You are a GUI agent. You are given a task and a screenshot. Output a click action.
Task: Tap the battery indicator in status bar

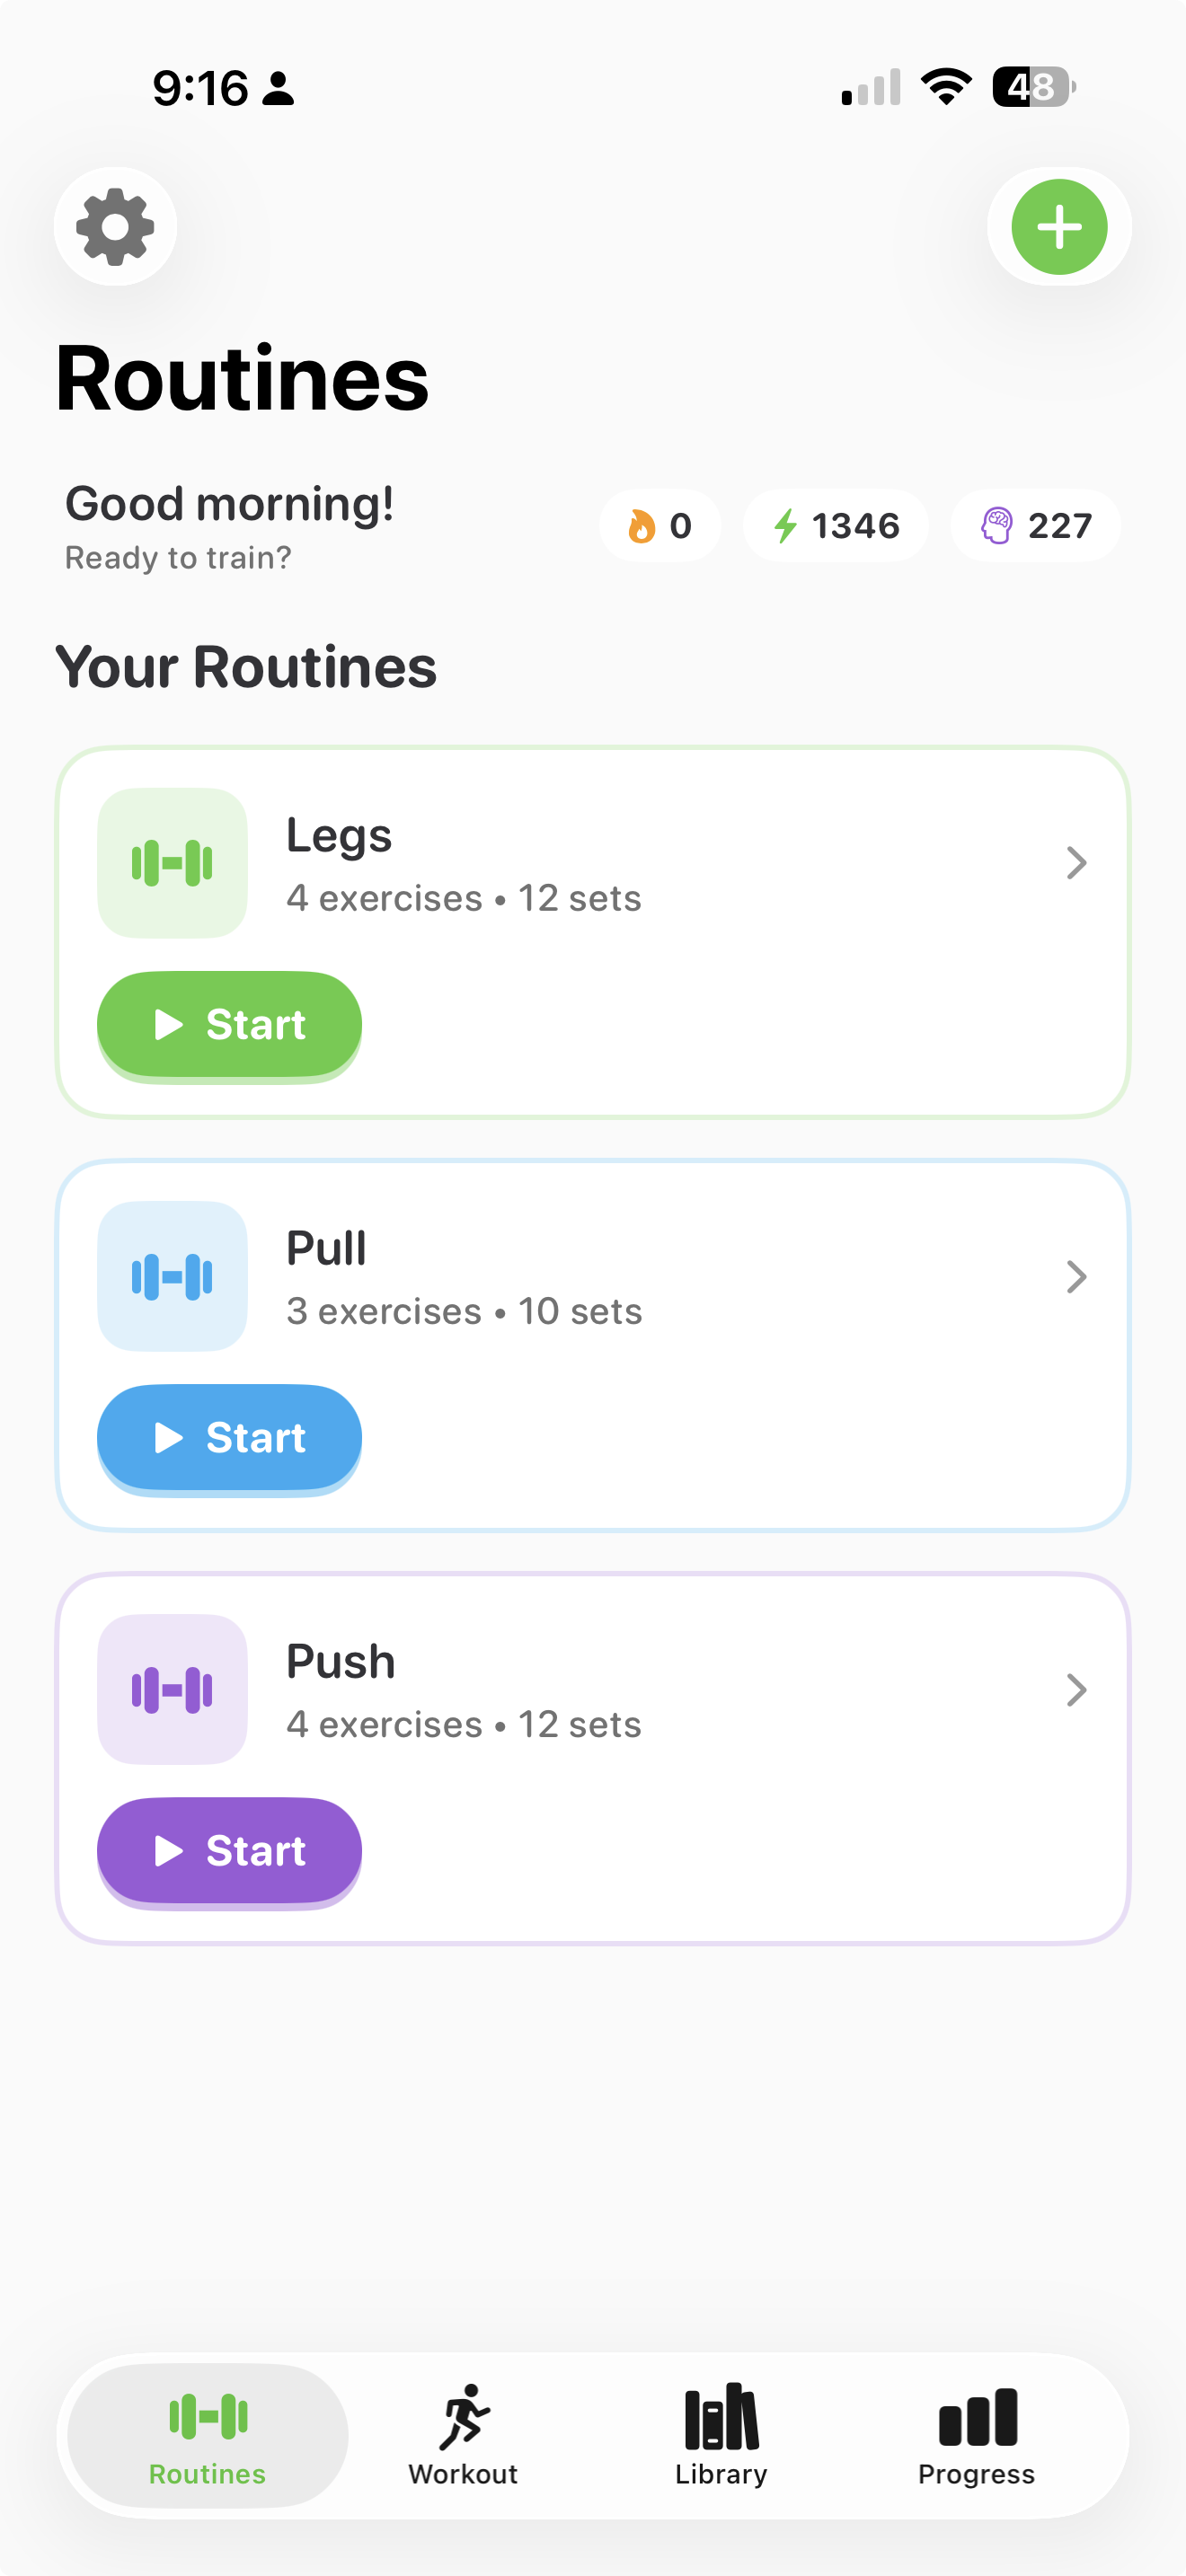[x=1033, y=87]
